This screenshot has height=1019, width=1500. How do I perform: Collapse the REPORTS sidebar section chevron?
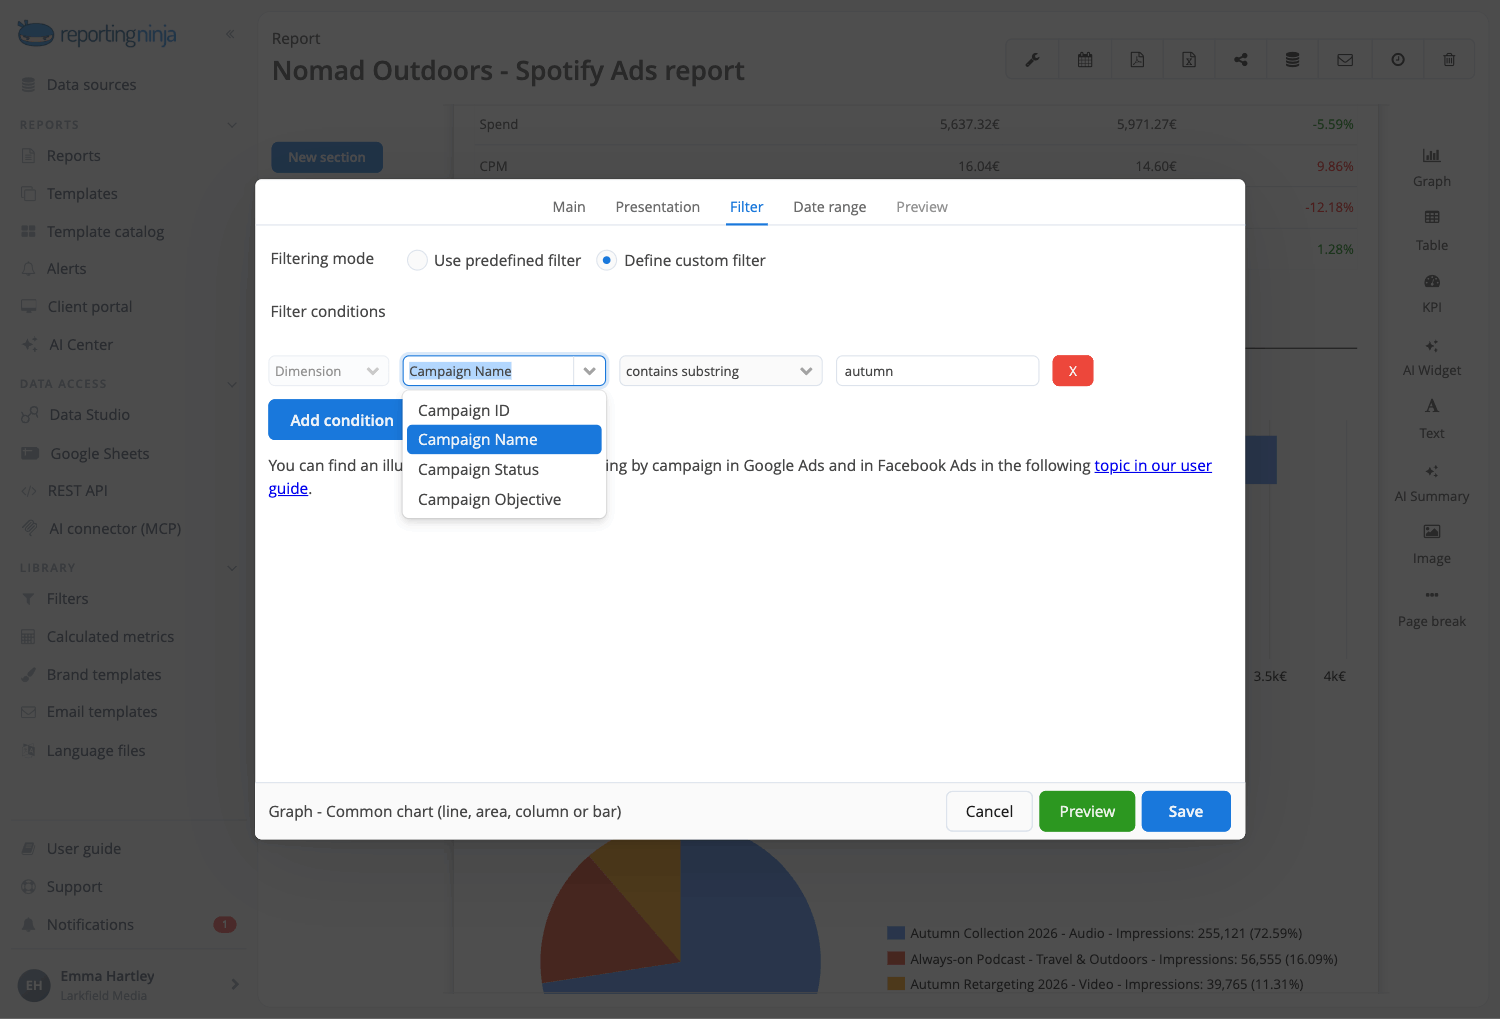[x=232, y=125]
